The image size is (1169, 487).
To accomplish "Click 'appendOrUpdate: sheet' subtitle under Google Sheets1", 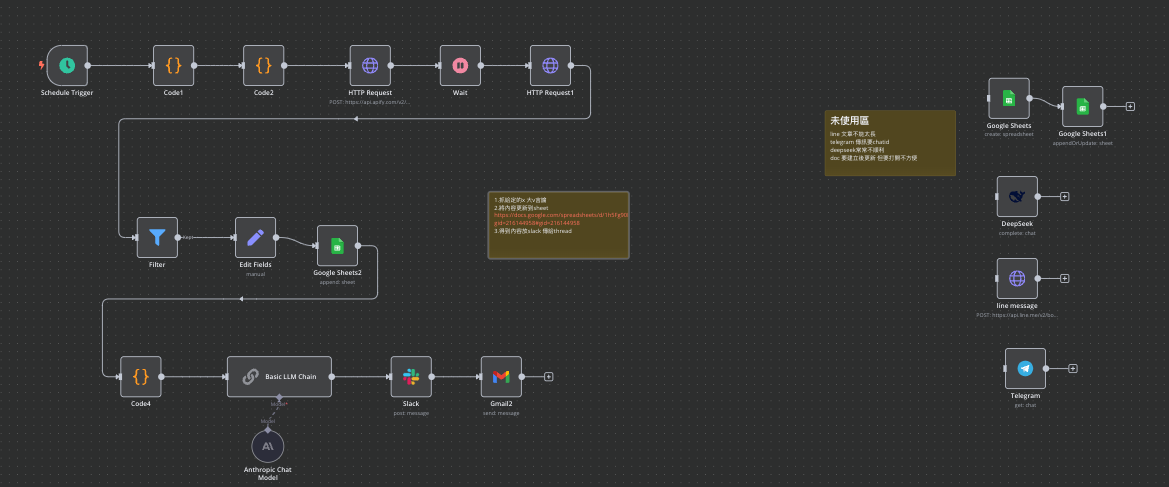I will pyautogui.click(x=1083, y=142).
